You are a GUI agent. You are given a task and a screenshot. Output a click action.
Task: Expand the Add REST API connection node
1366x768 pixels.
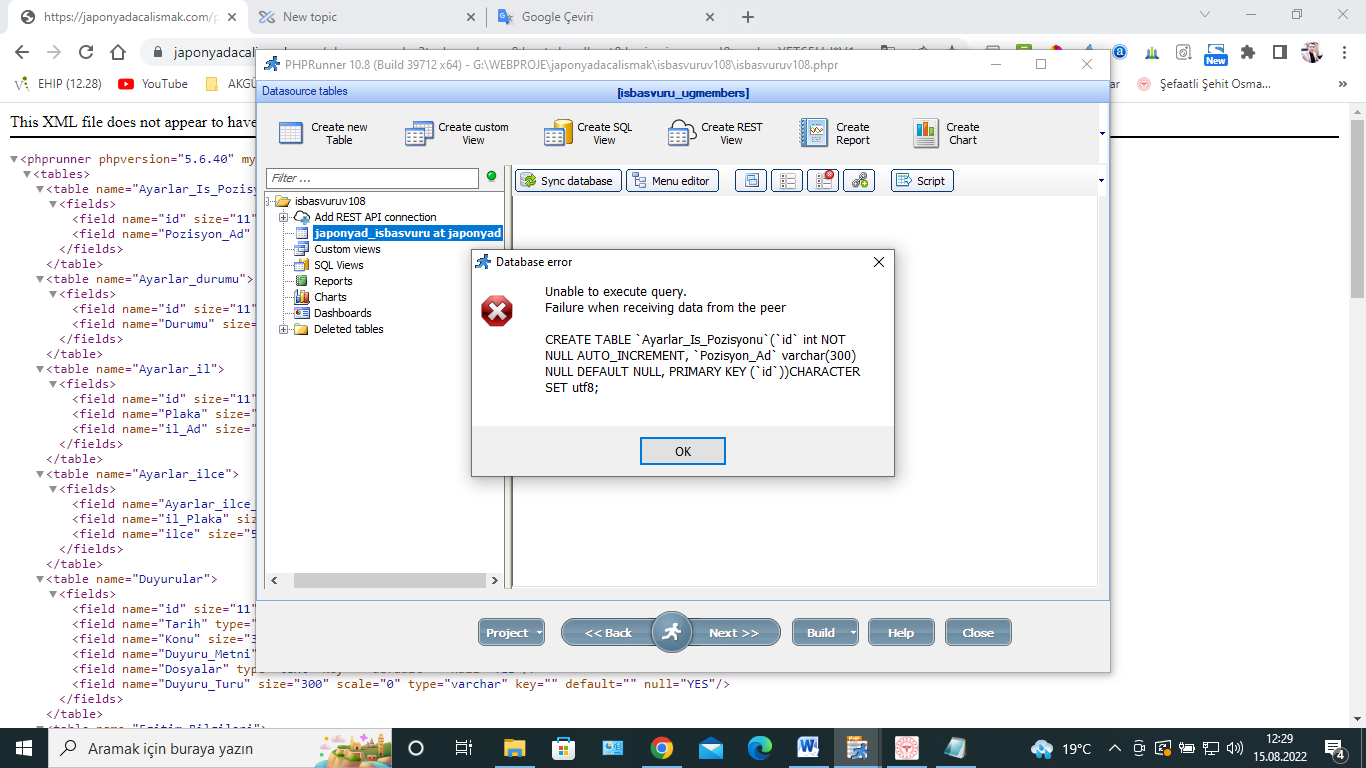(x=284, y=217)
